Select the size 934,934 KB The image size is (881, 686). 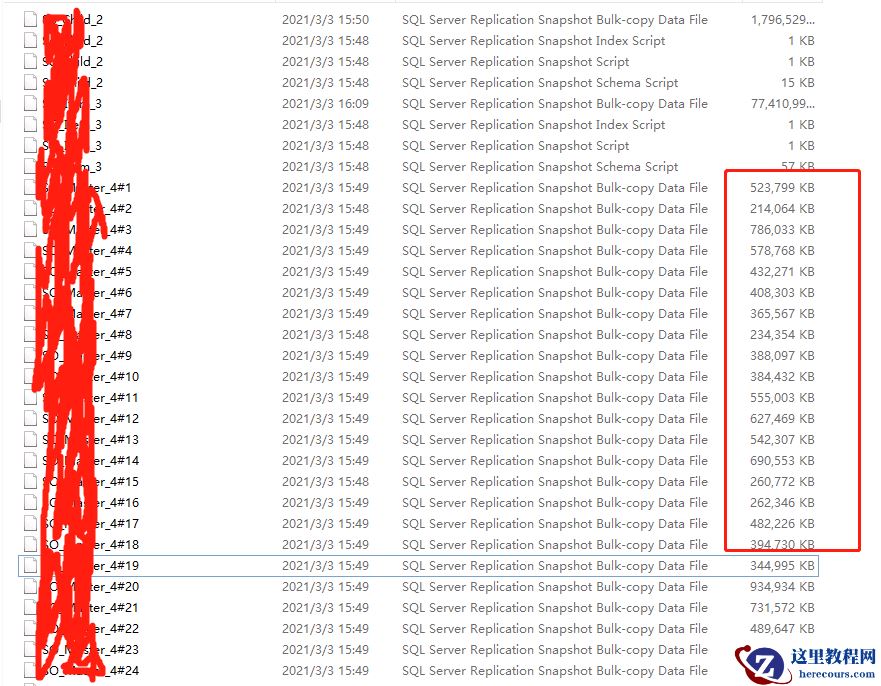click(782, 587)
